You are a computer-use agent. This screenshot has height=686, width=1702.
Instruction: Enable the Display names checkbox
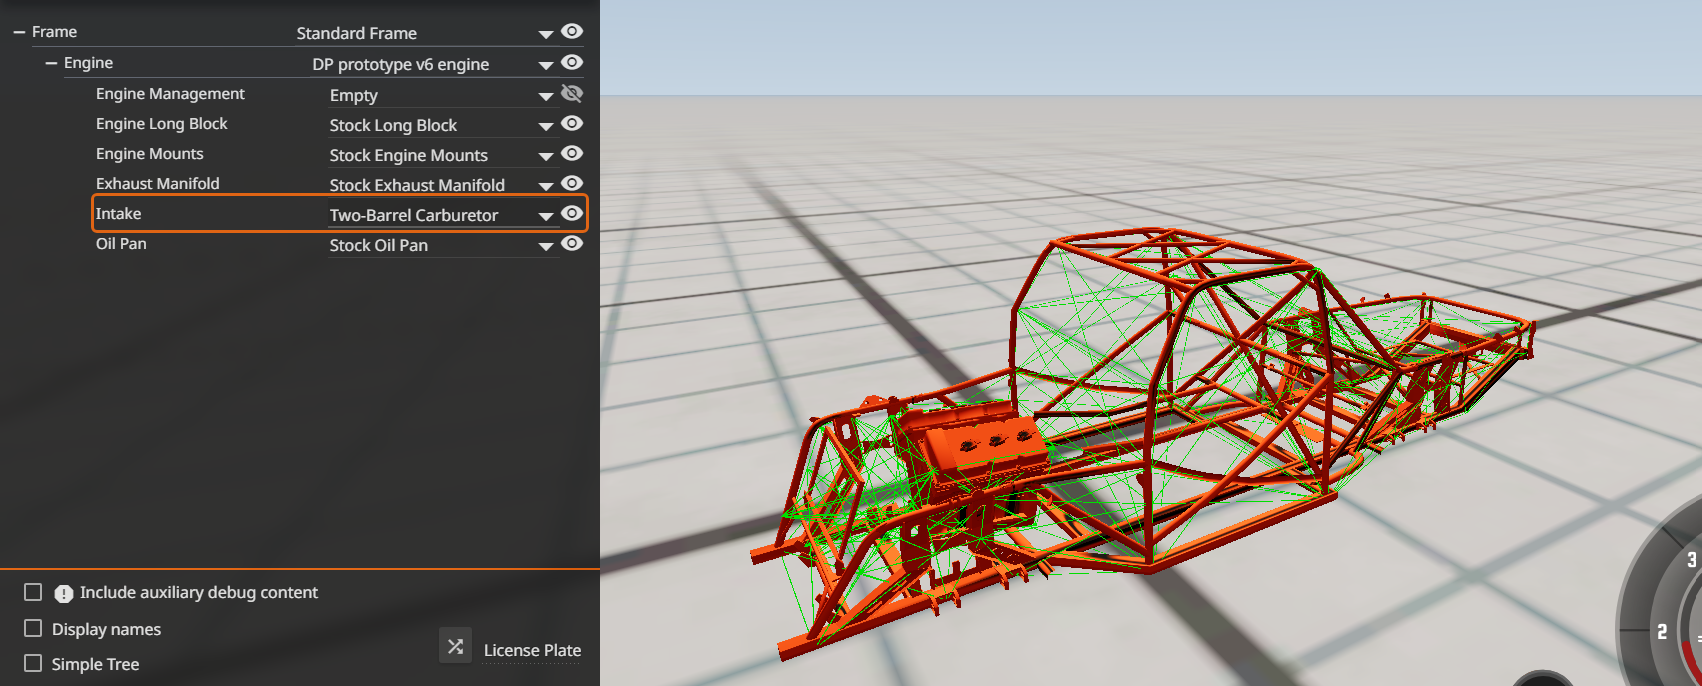click(33, 628)
